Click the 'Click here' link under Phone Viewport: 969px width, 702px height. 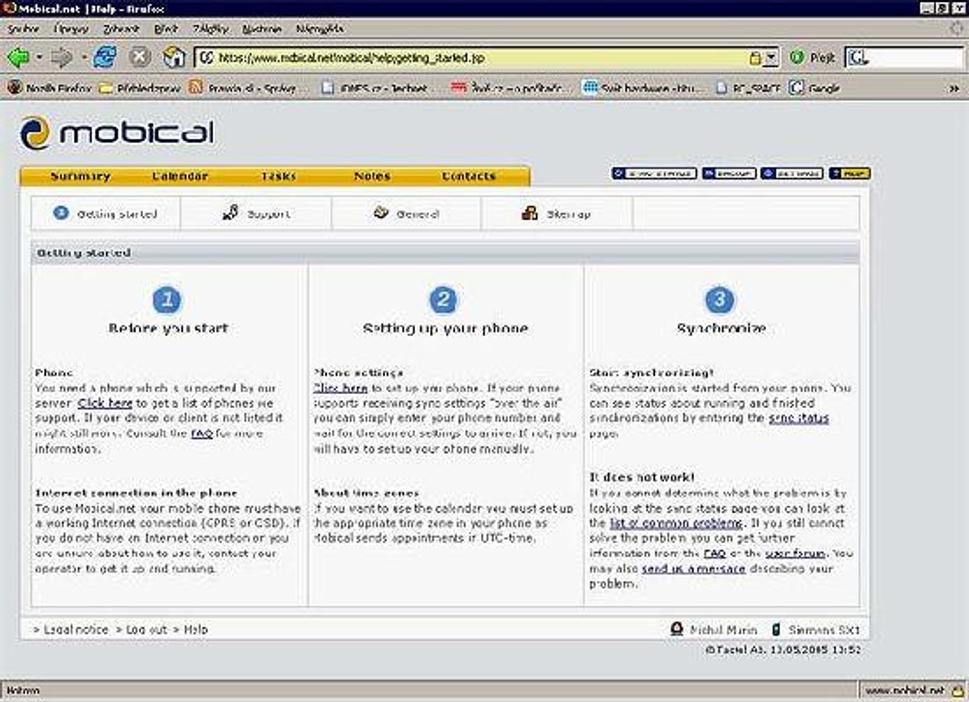(105, 403)
